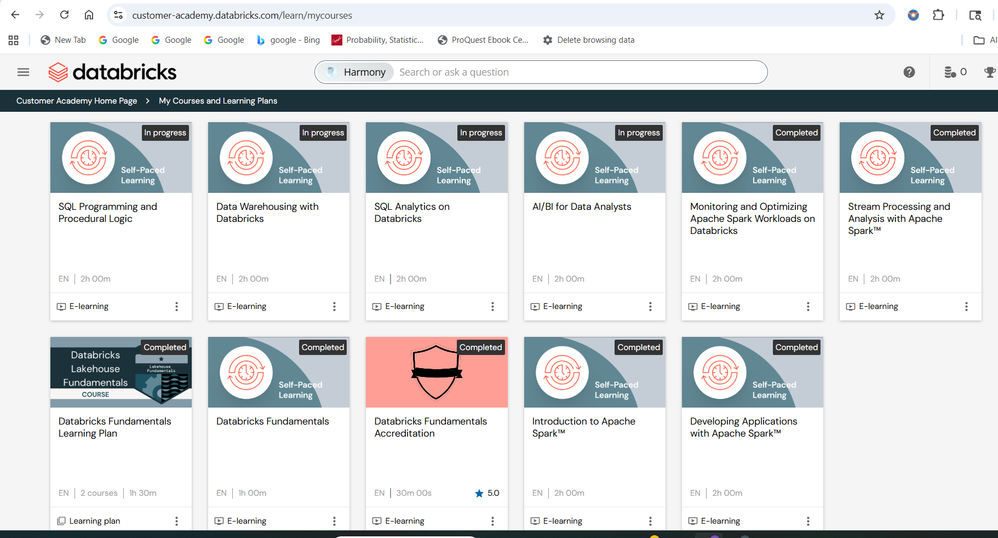Go to the browser home page
998x538 pixels.
89,15
